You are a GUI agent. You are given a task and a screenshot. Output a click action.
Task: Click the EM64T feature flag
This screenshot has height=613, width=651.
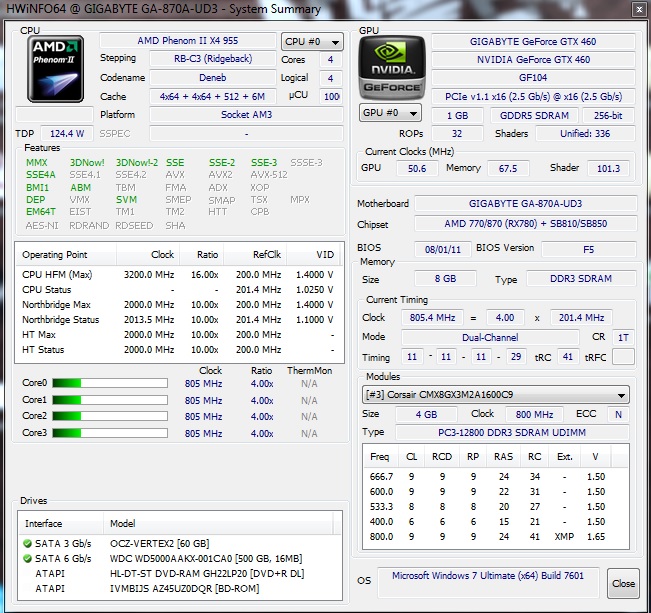40,212
